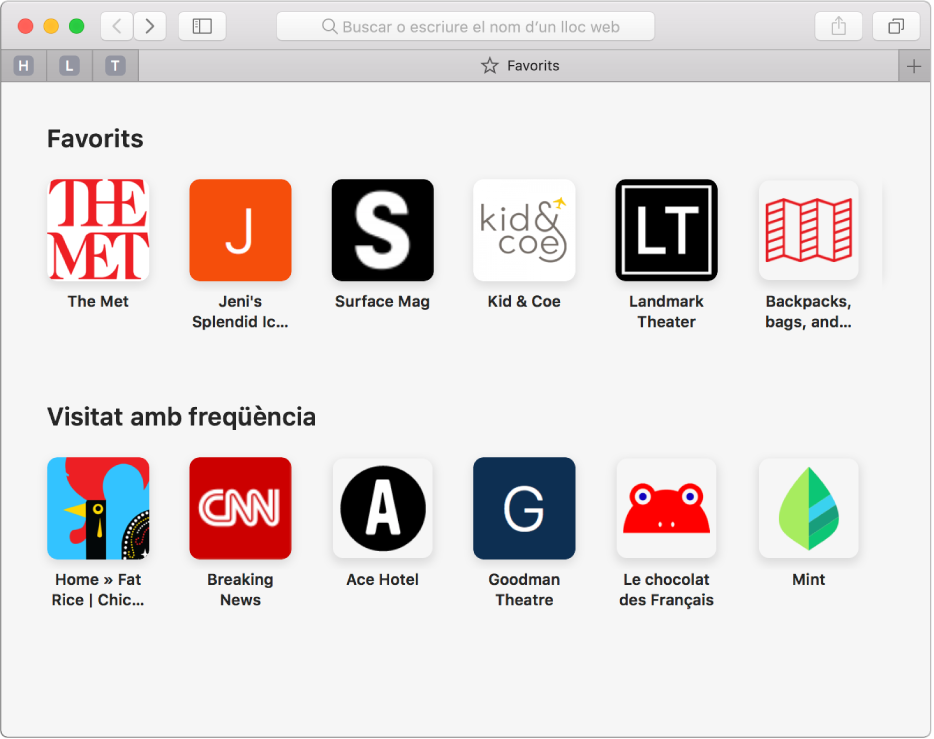Screen dimensions: 934x739
Task: Toggle the sidebar button in the toolbar
Action: [202, 26]
